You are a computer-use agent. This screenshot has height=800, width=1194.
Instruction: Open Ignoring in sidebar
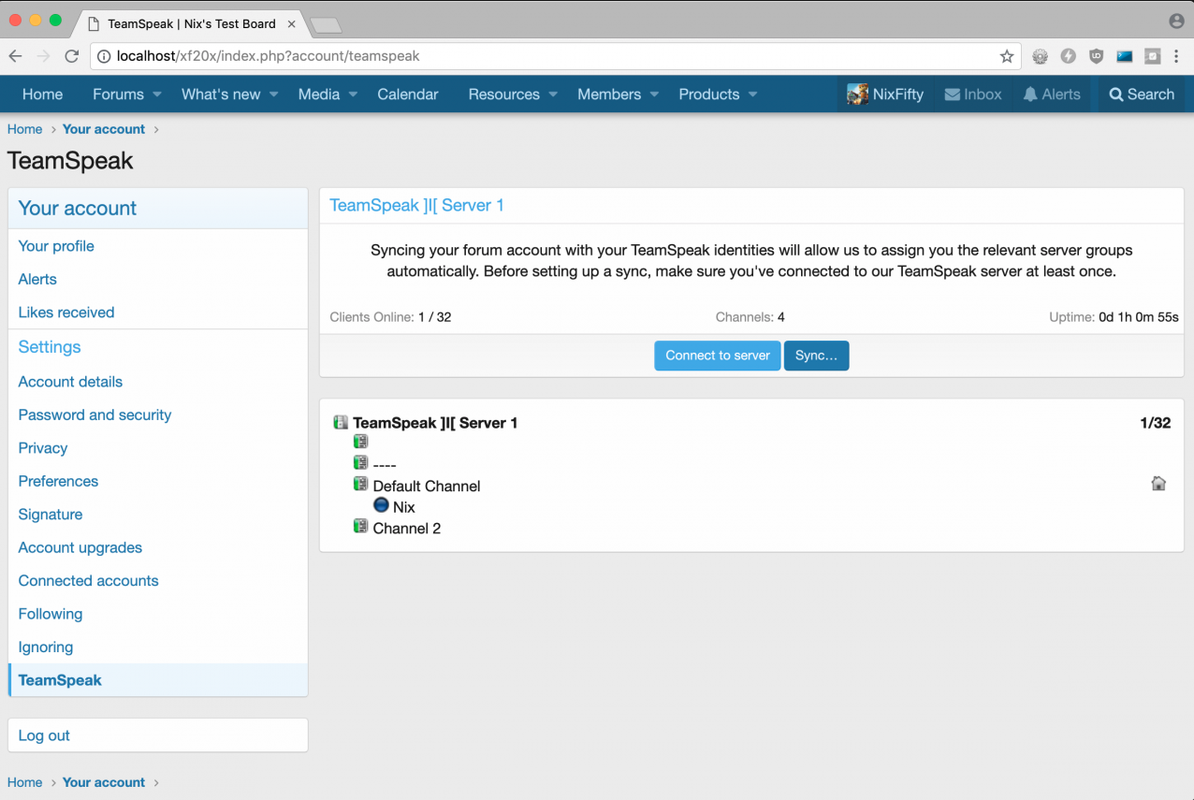pos(46,647)
